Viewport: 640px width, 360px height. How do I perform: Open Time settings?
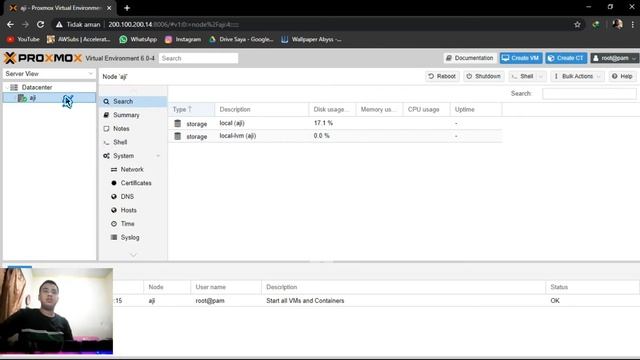pos(133,224)
